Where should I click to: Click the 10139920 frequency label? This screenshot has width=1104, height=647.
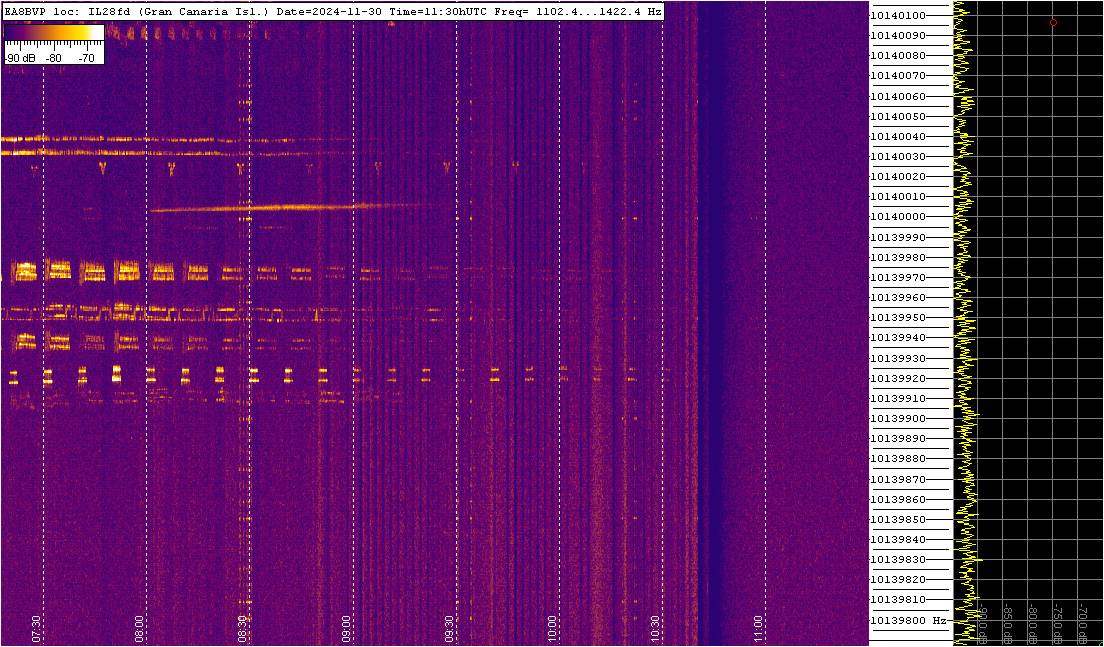[x=898, y=378]
